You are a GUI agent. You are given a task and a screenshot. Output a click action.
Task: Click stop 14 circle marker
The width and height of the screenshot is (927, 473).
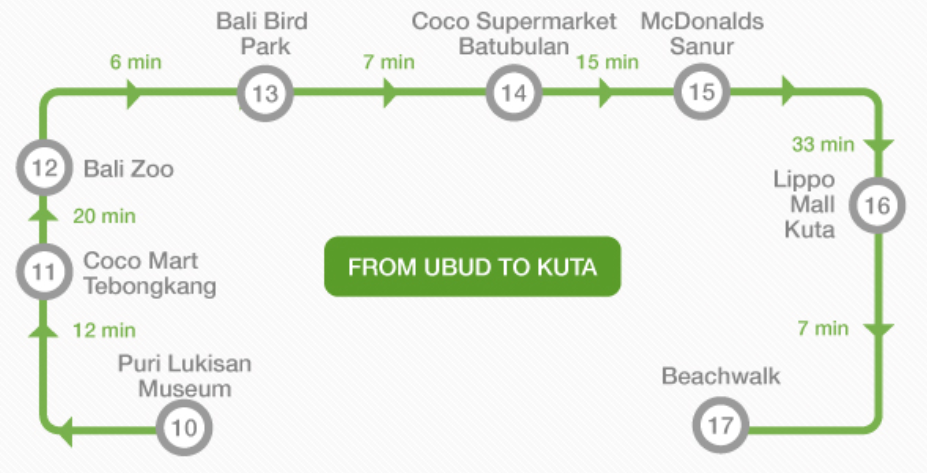[514, 93]
